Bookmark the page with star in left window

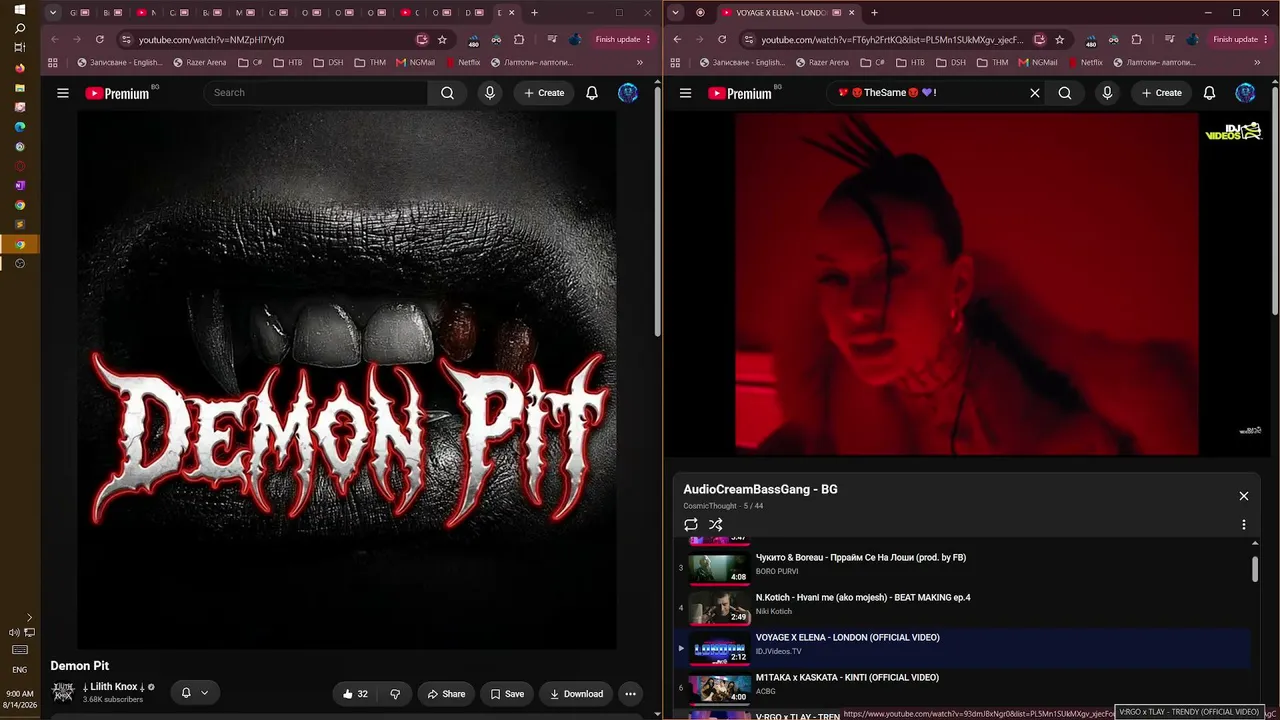442,40
